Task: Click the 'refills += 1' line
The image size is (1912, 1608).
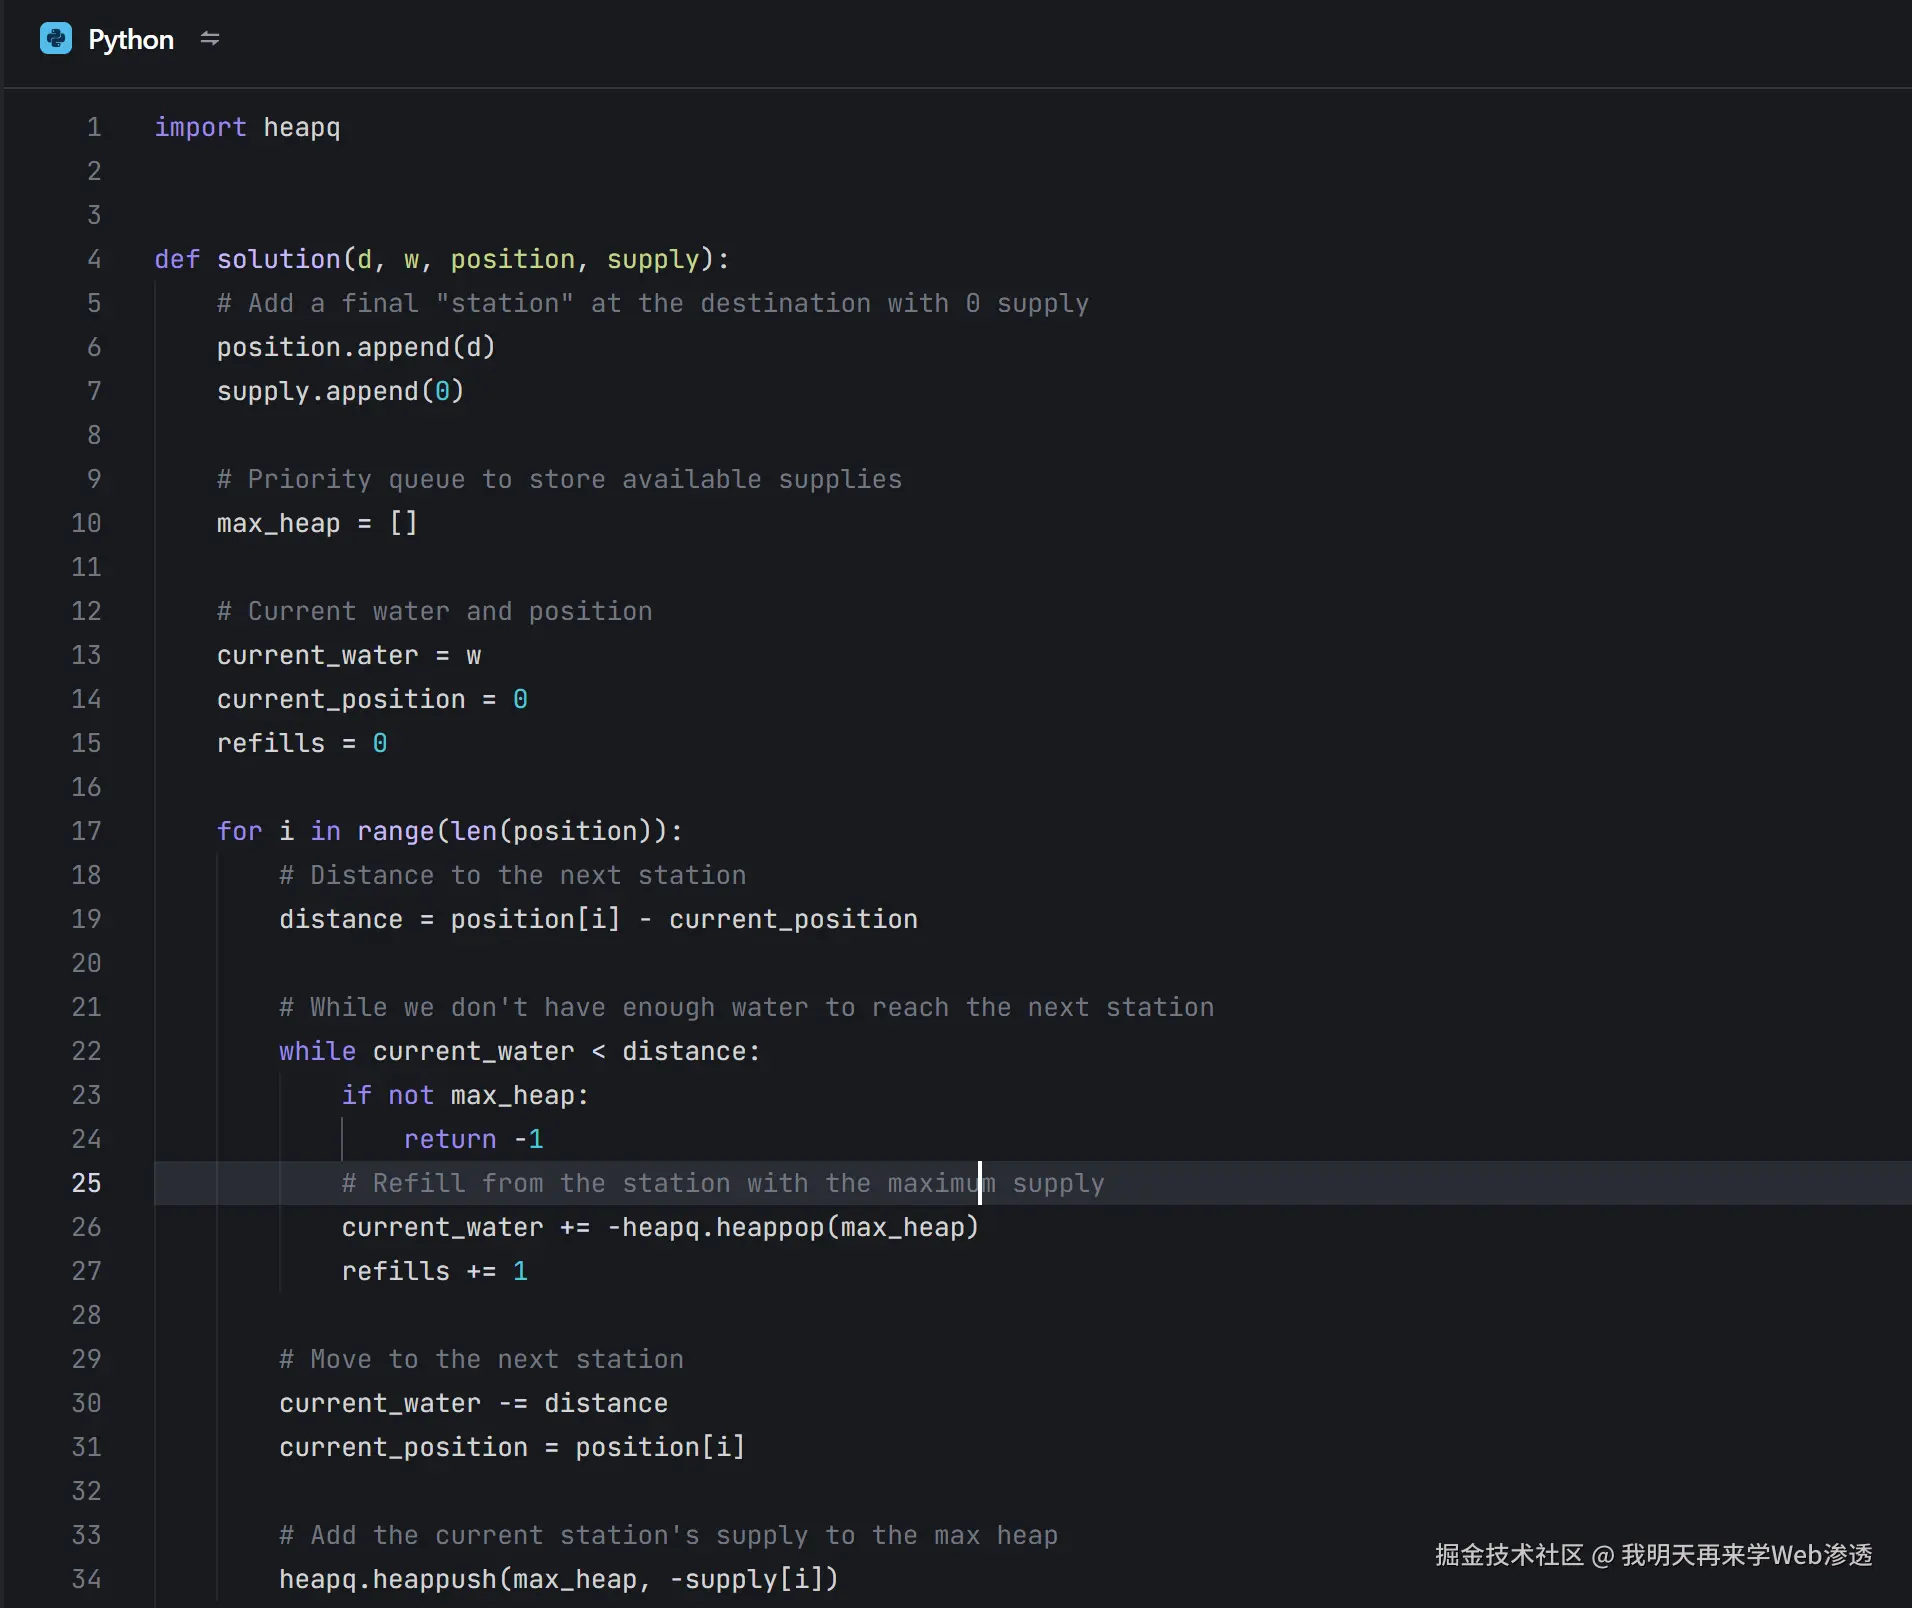Action: 435,1271
